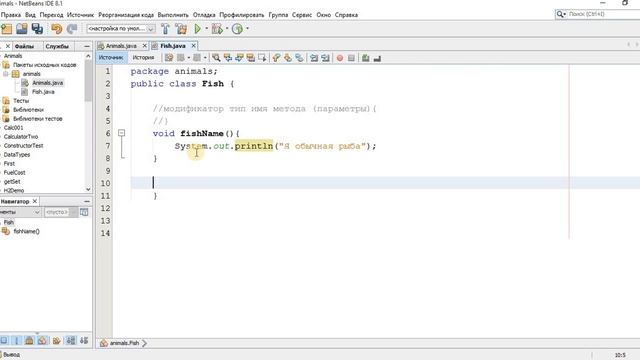The height and width of the screenshot is (360, 640).
Task: Undo the last edit with the toolbar arrow
Action: tap(56, 29)
